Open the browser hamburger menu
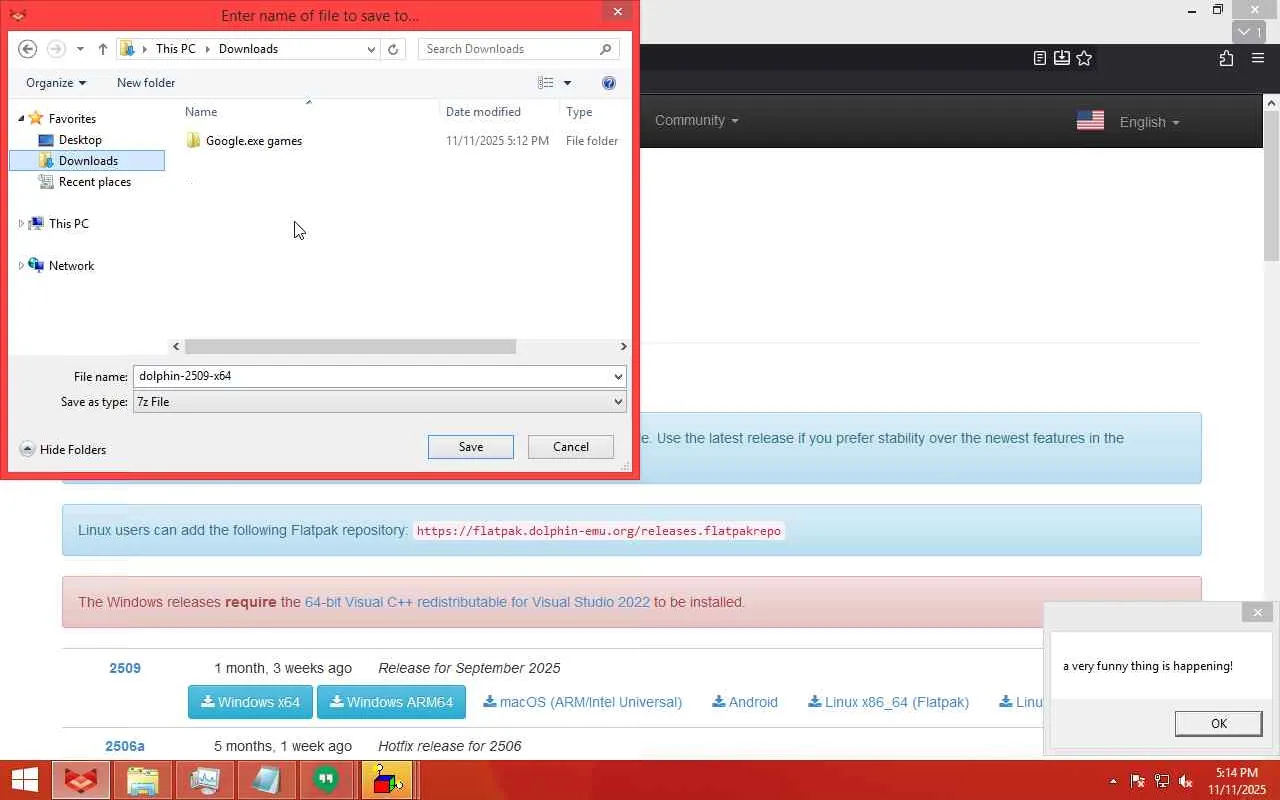The height and width of the screenshot is (800, 1280). (1258, 58)
